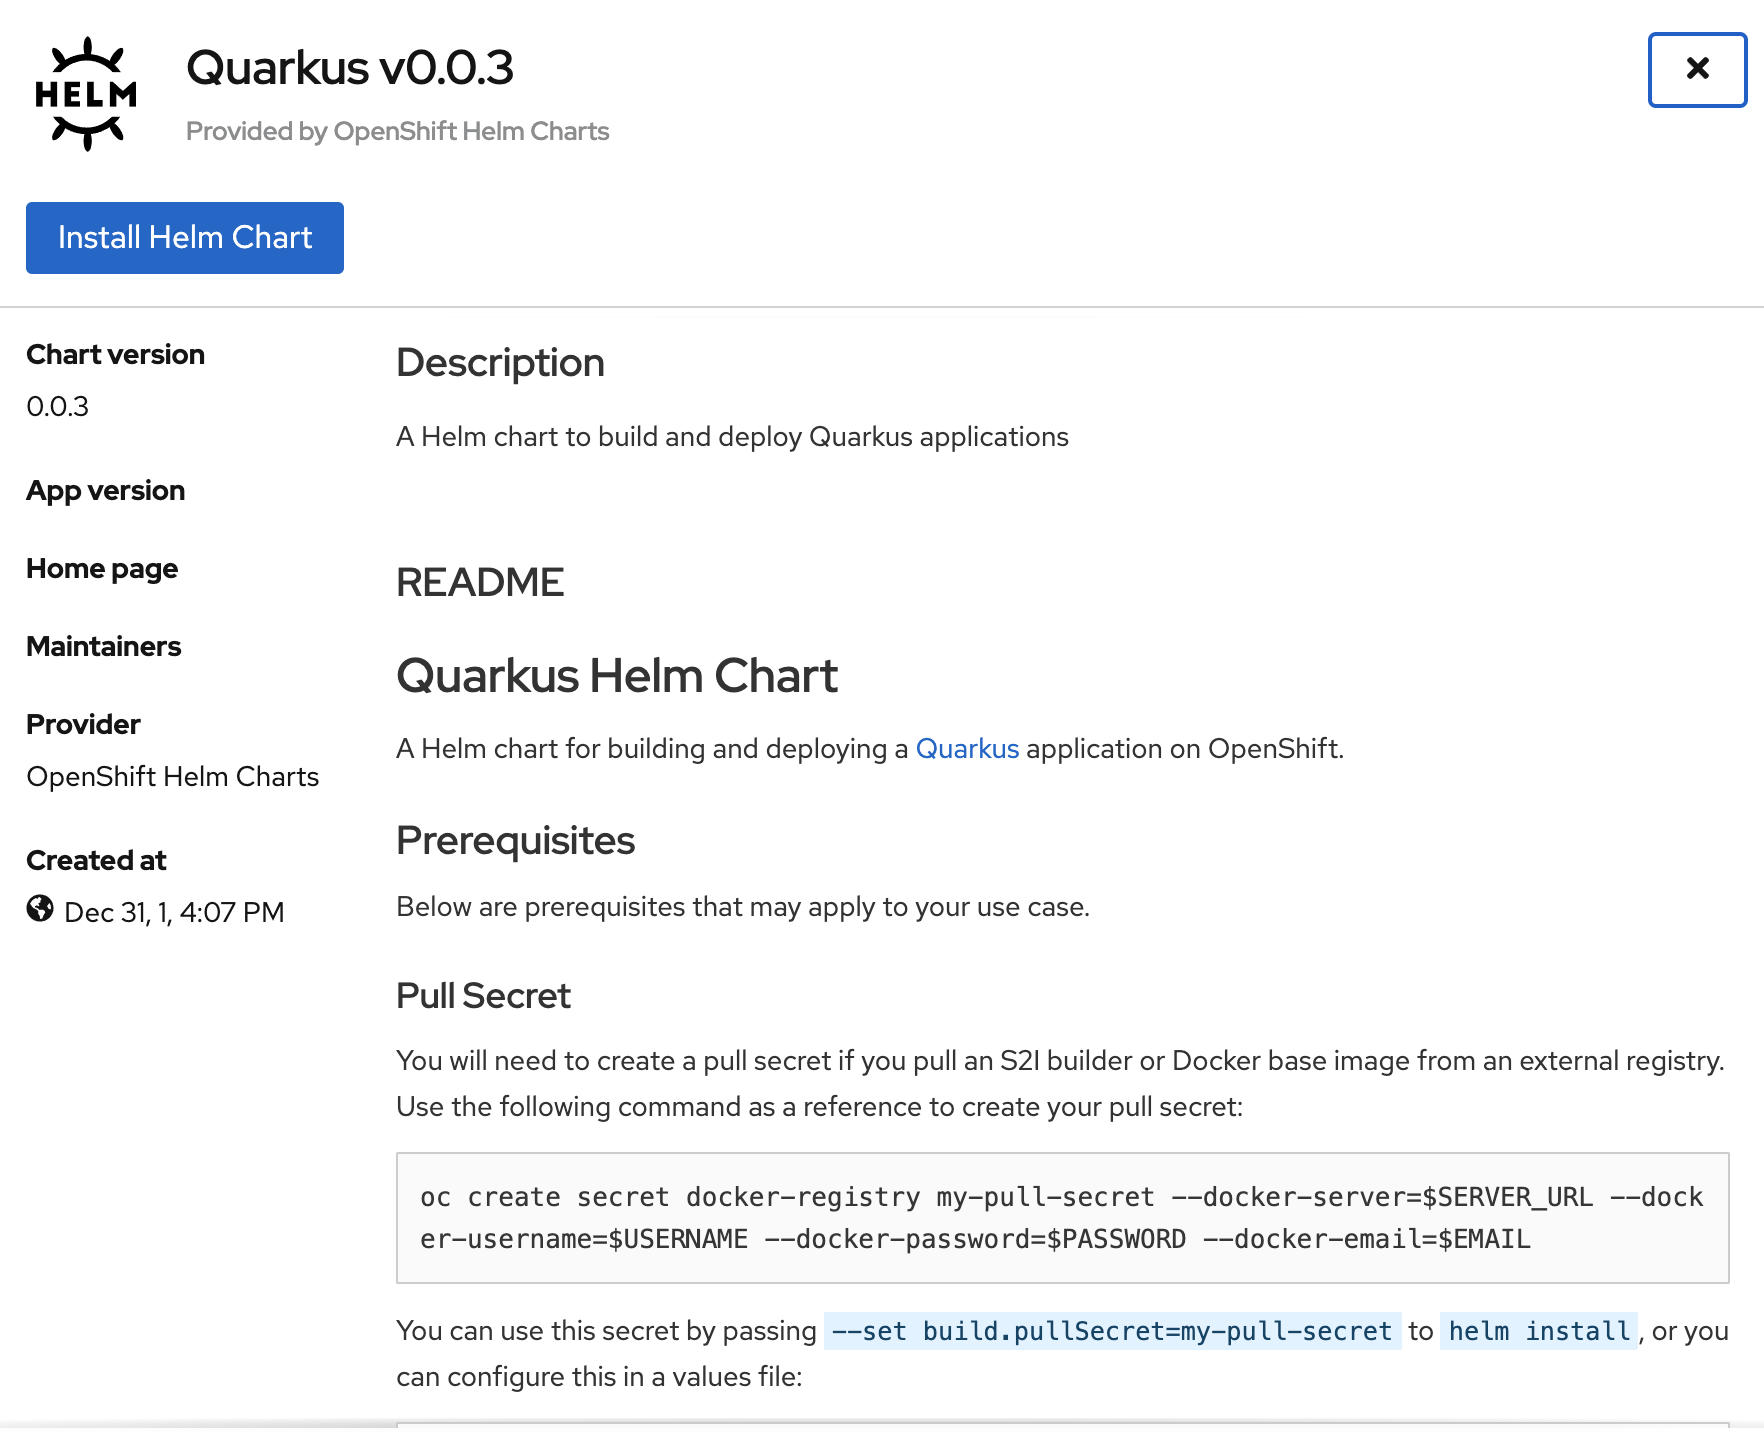Click the Provider name OpenShift Helm Charts
Viewport: 1764px width, 1432px height.
coord(172,776)
